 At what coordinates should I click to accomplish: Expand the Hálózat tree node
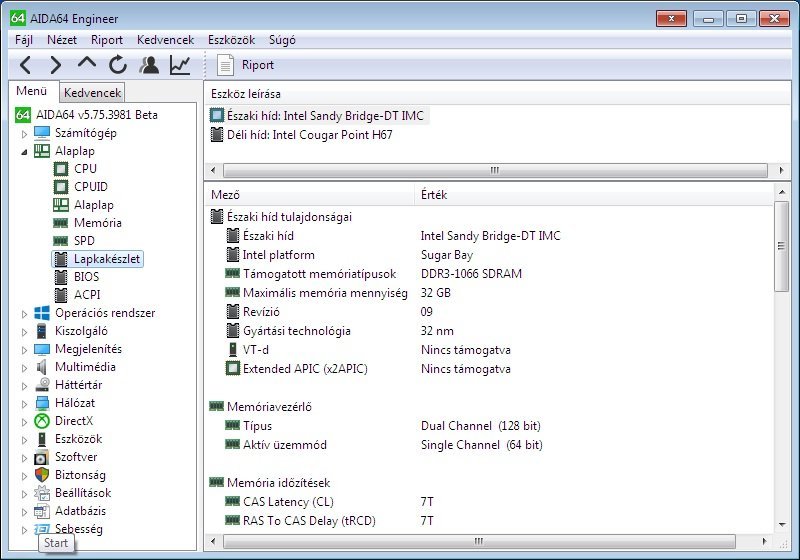(24, 404)
